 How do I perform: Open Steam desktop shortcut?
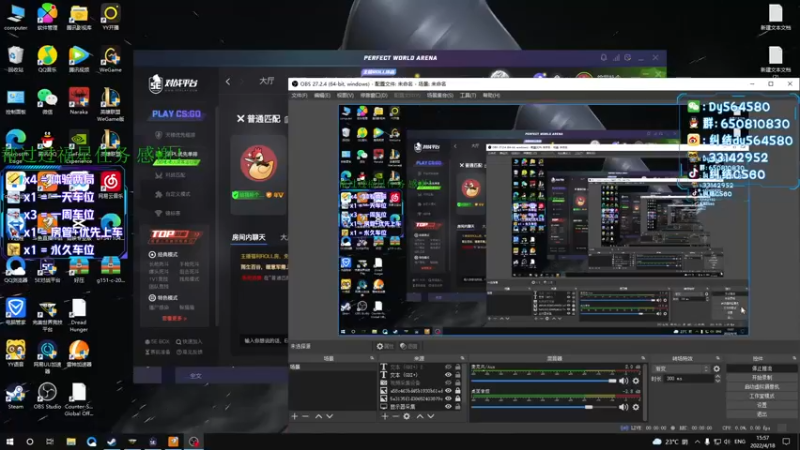click(15, 396)
